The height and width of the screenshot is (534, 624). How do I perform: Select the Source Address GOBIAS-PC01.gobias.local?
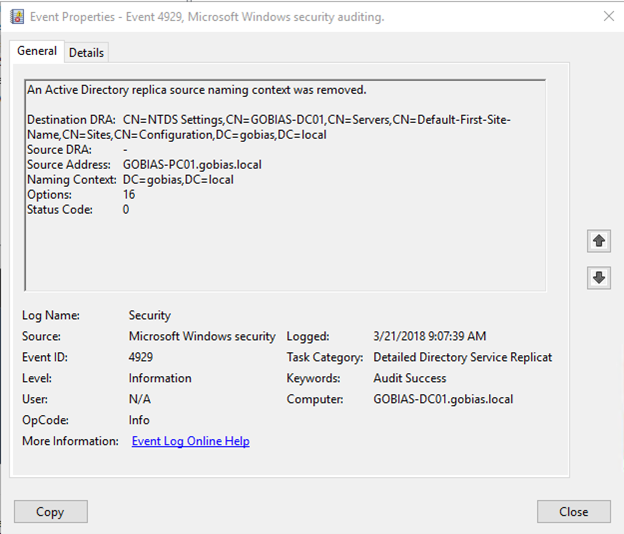(192, 165)
